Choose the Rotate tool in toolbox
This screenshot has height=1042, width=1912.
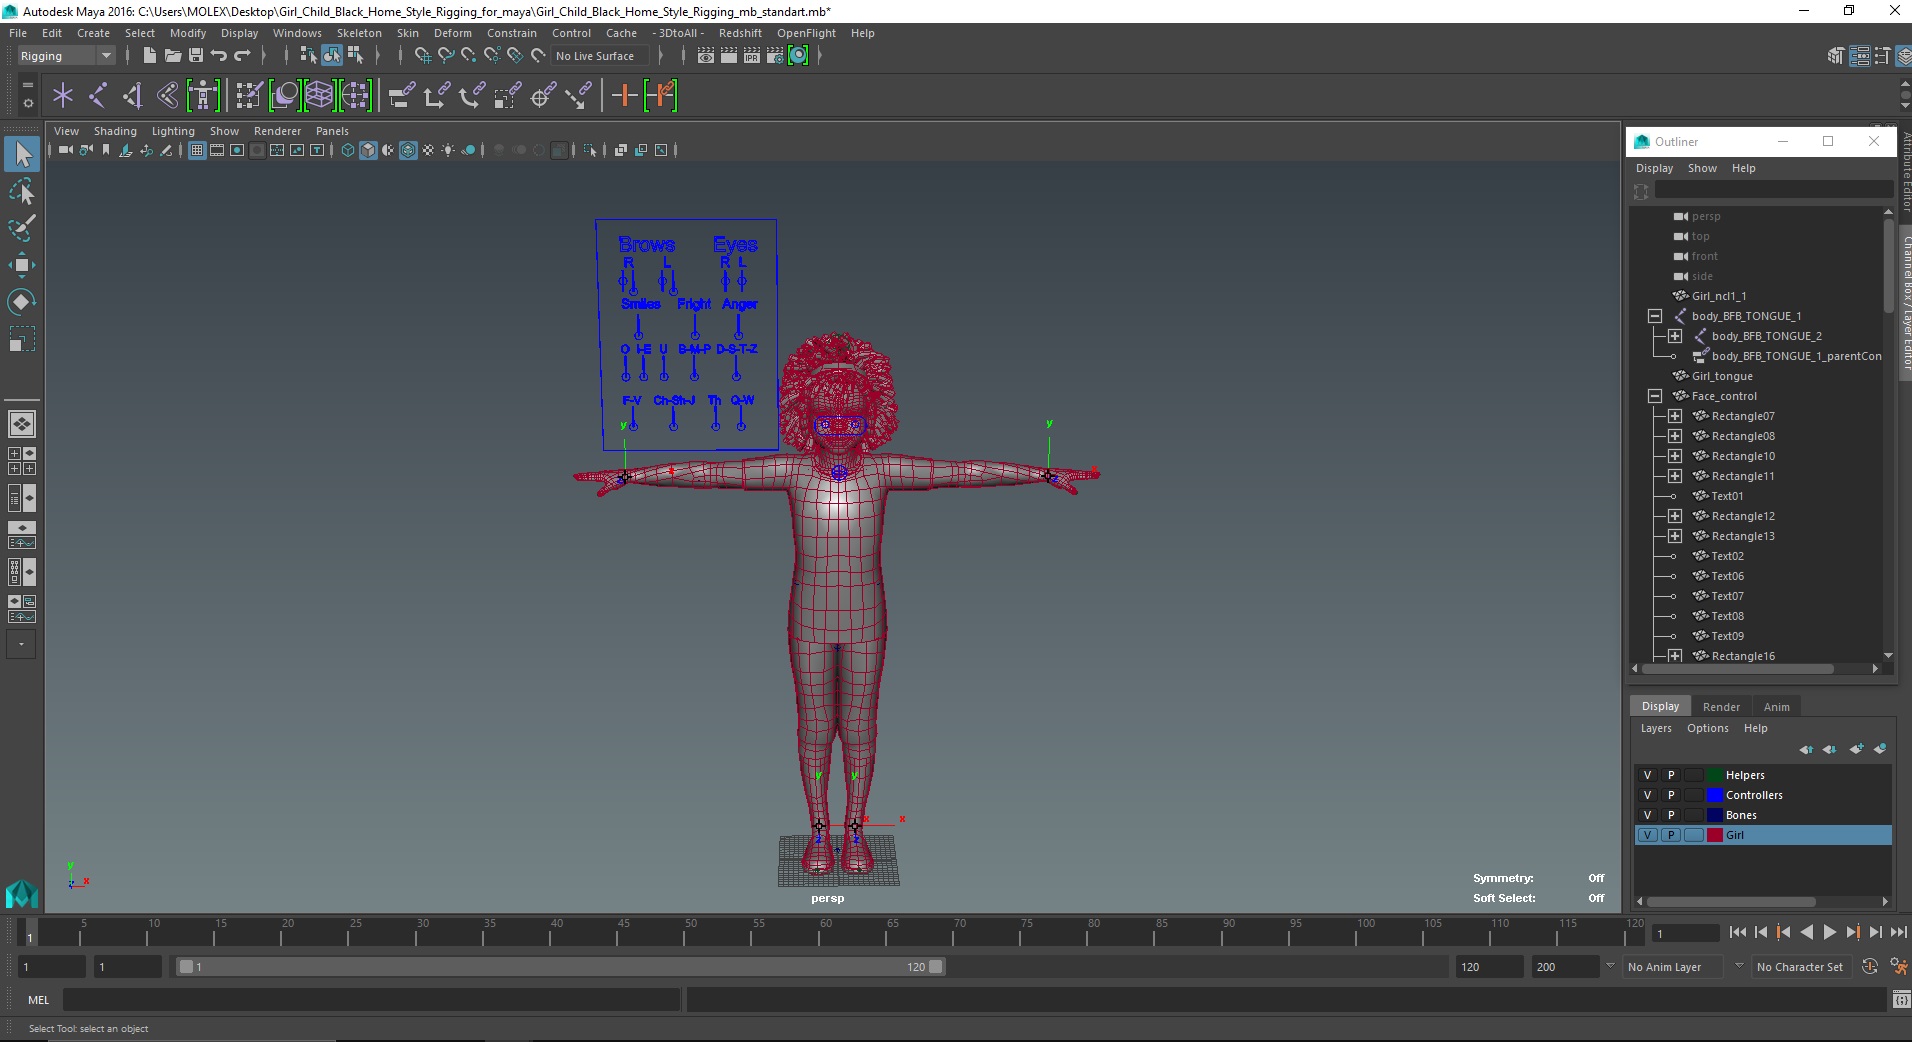[x=22, y=302]
